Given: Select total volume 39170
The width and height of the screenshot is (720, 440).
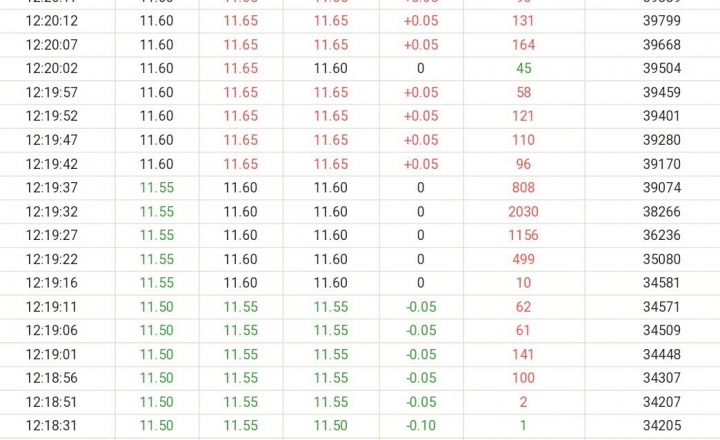Looking at the screenshot, I should [662, 164].
